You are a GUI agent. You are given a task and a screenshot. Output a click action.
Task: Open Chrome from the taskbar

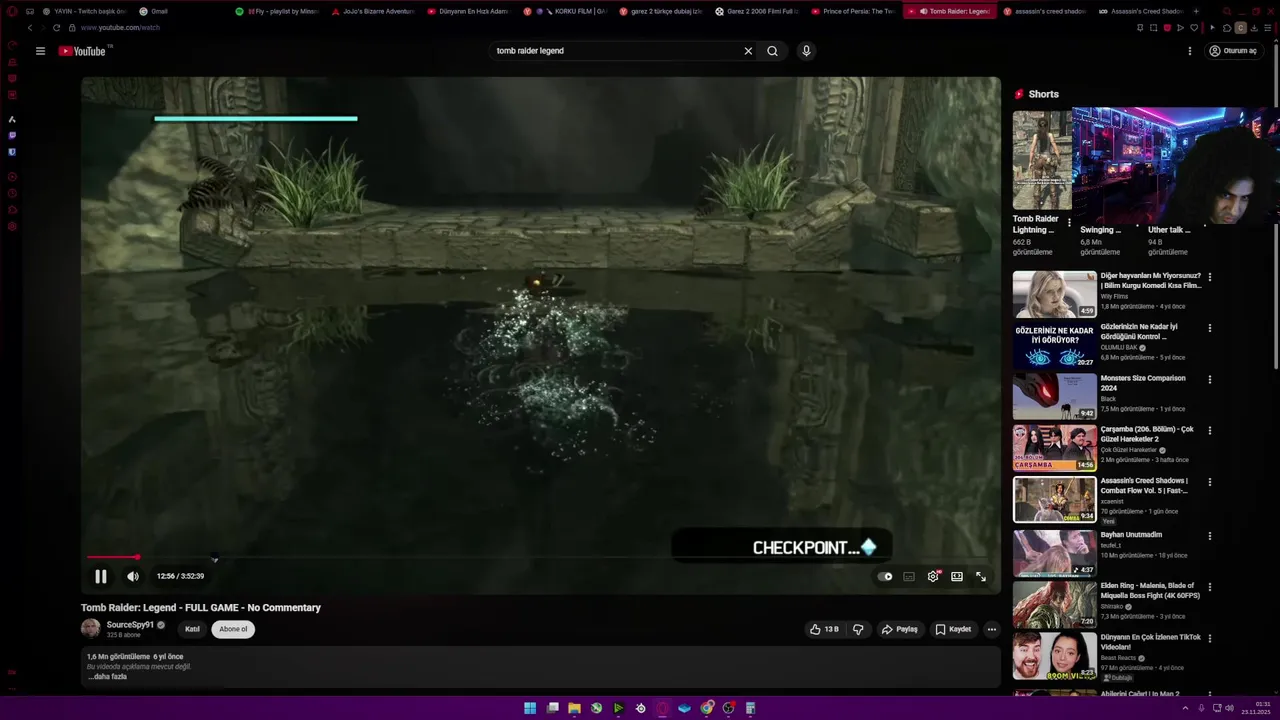point(707,708)
